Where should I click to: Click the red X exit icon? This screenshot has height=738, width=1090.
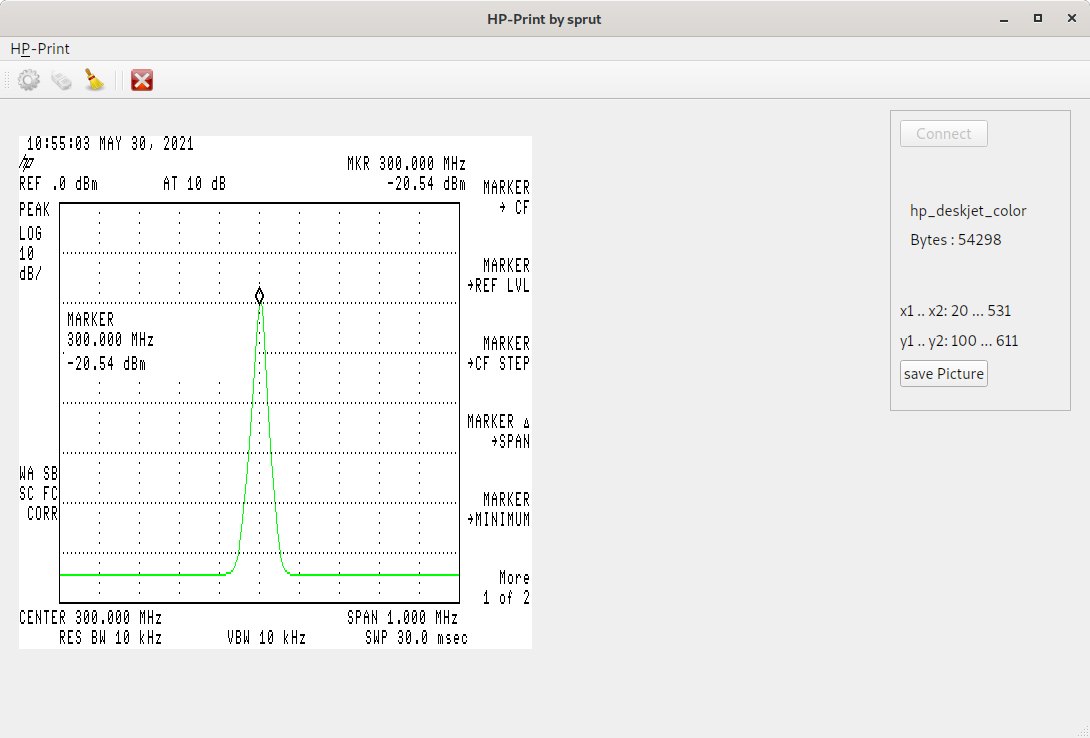coord(142,80)
